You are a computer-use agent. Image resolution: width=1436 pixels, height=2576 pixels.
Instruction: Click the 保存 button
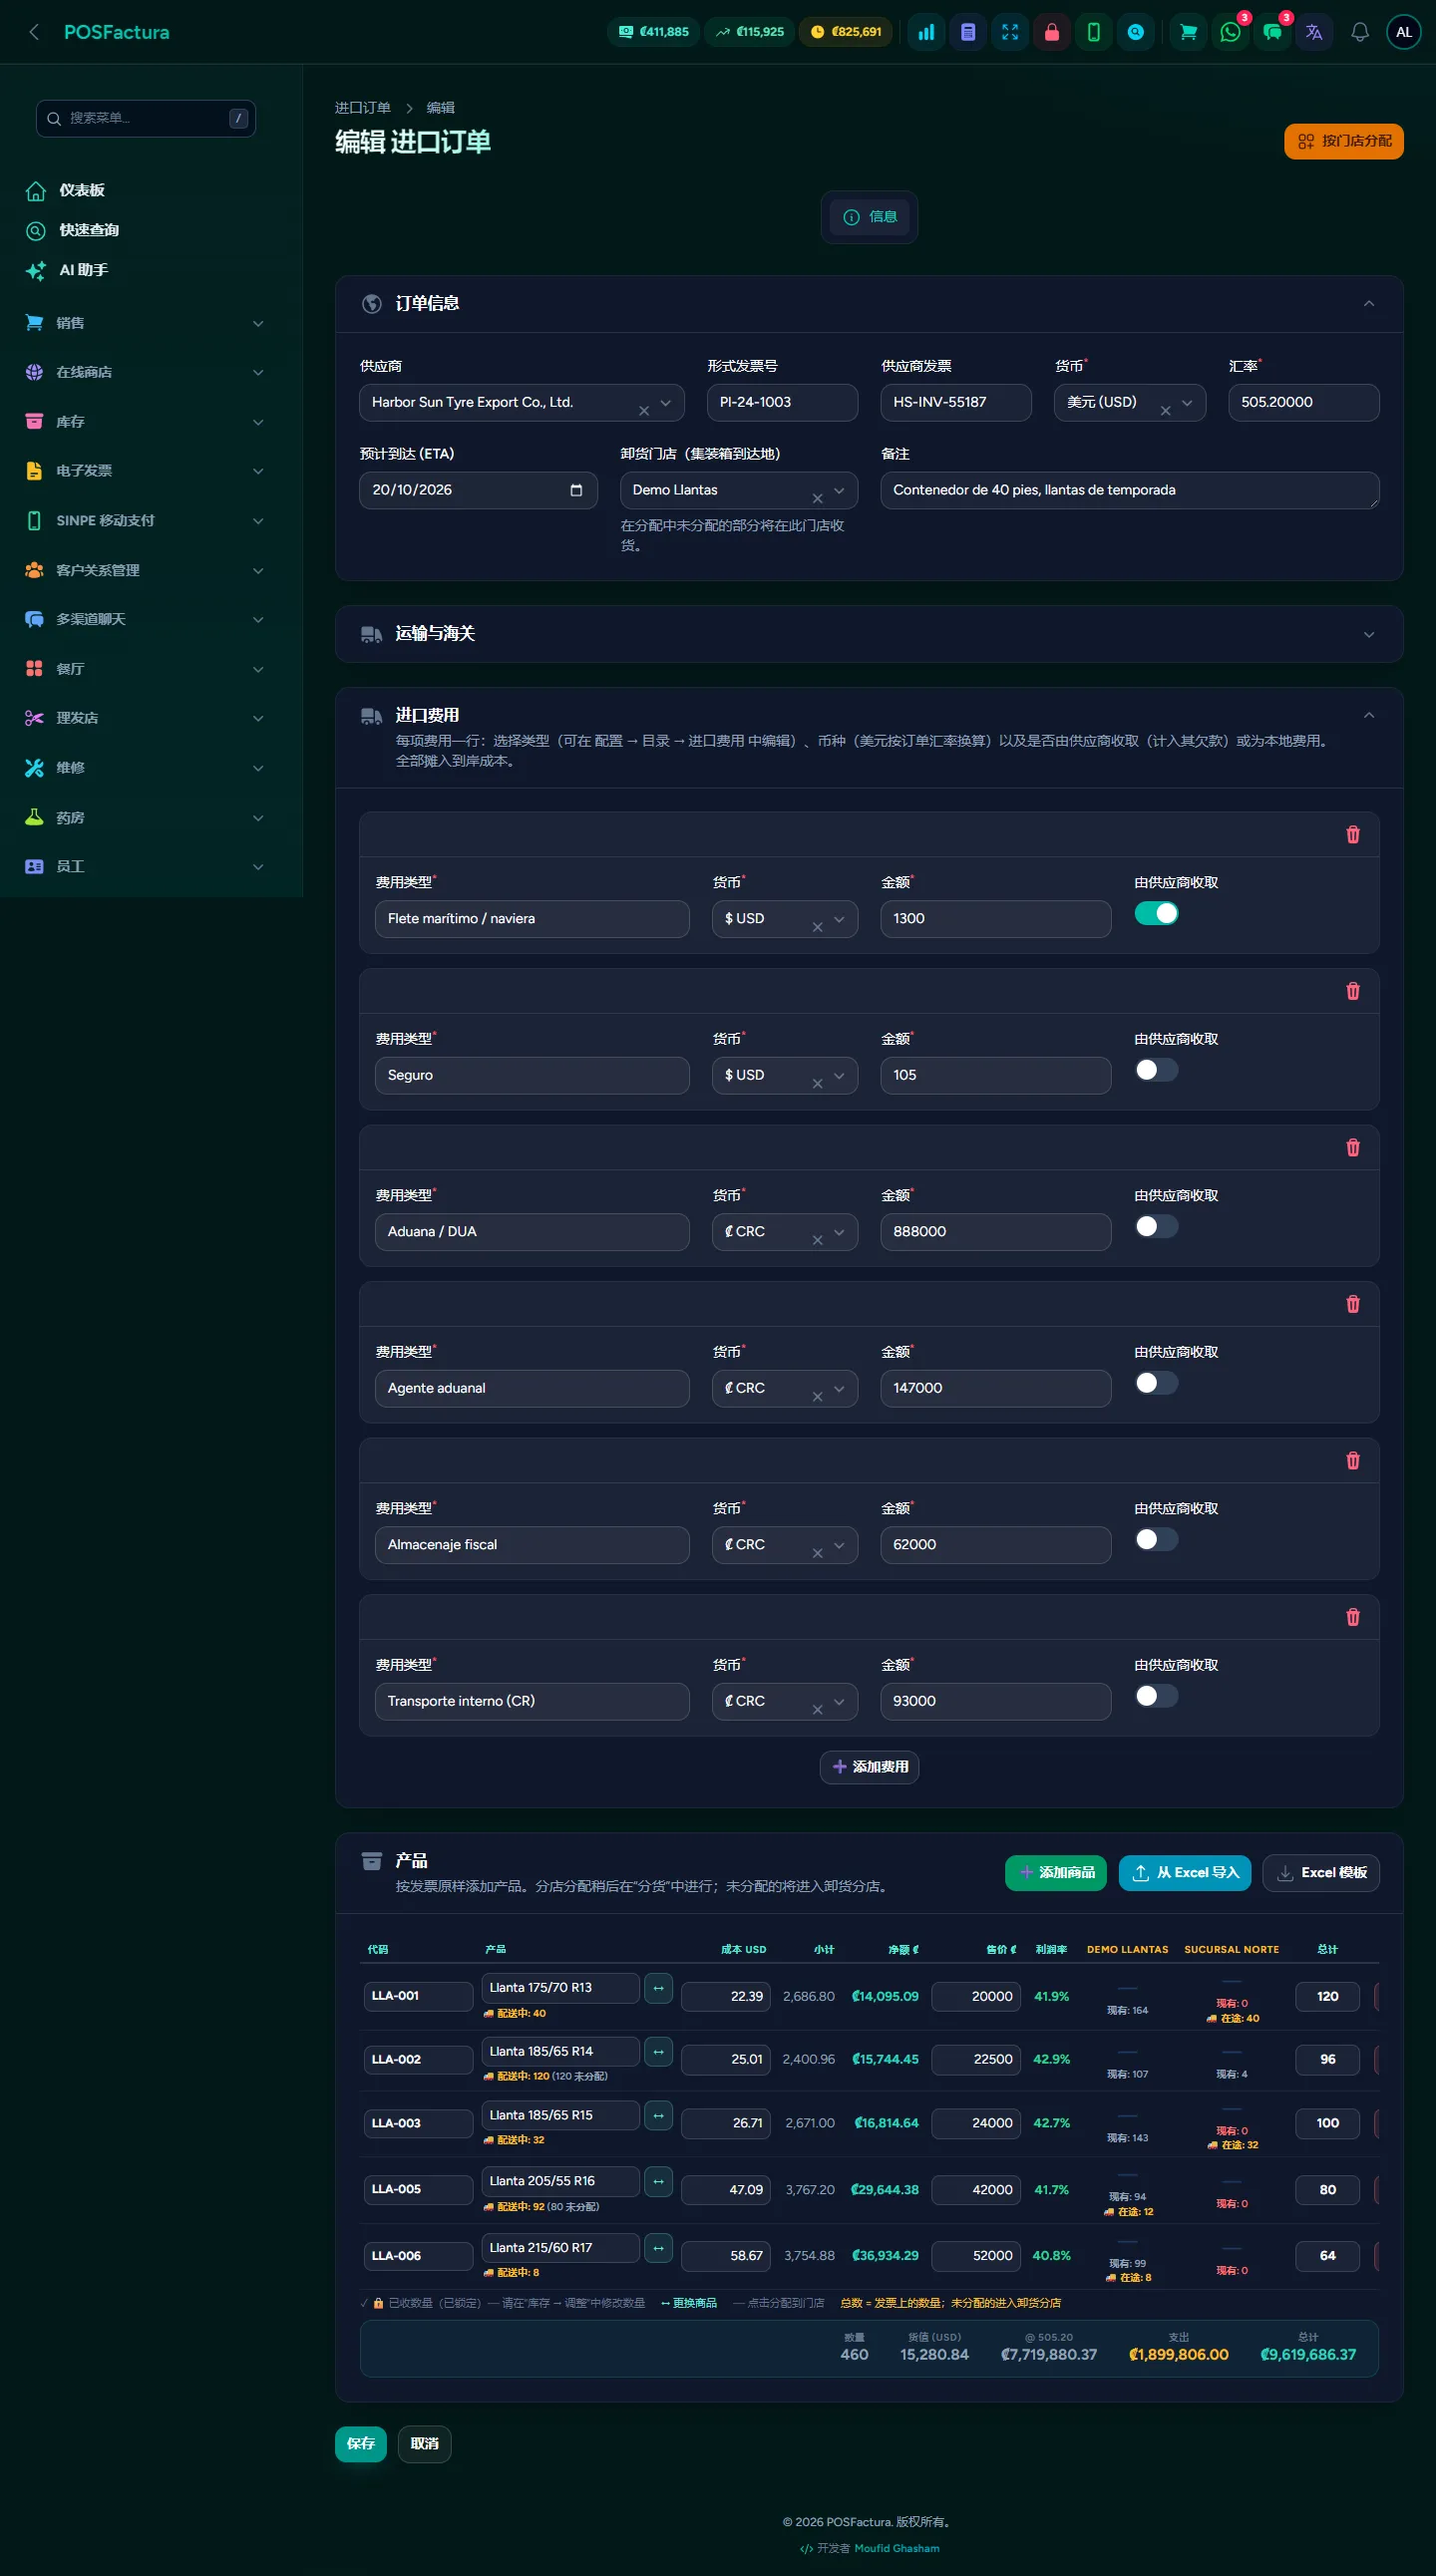(x=361, y=2444)
